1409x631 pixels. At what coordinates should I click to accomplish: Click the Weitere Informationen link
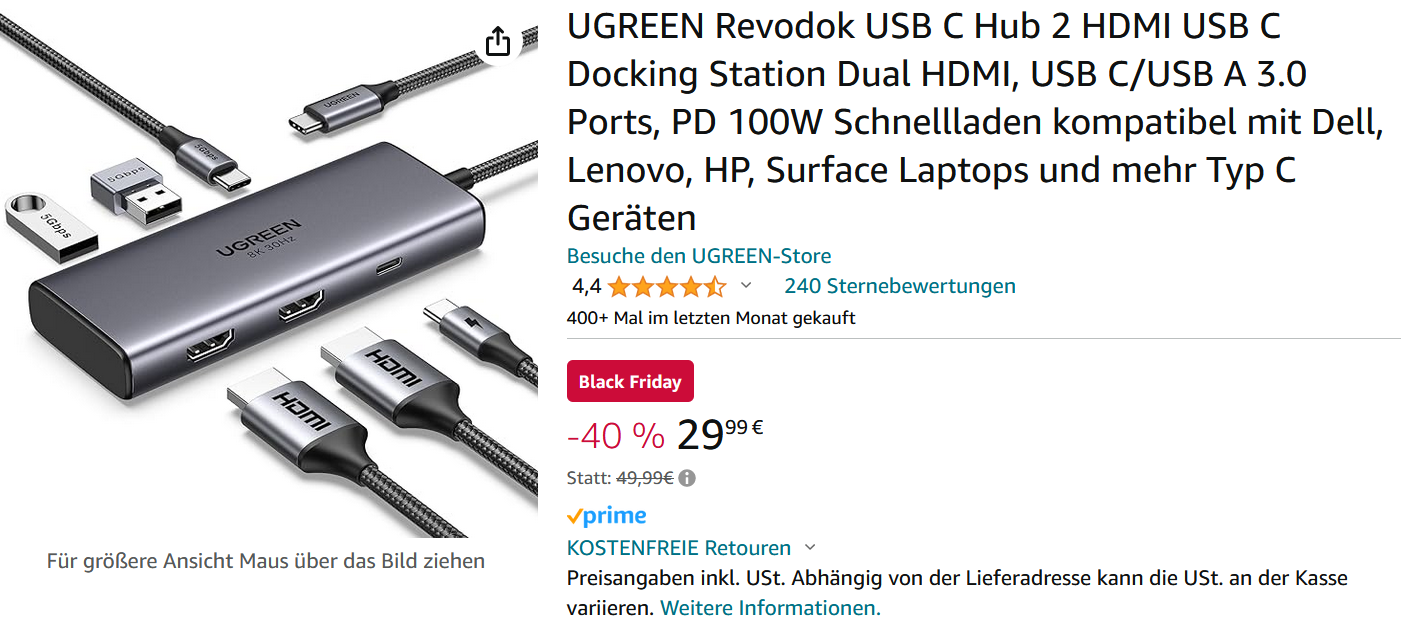(771, 607)
